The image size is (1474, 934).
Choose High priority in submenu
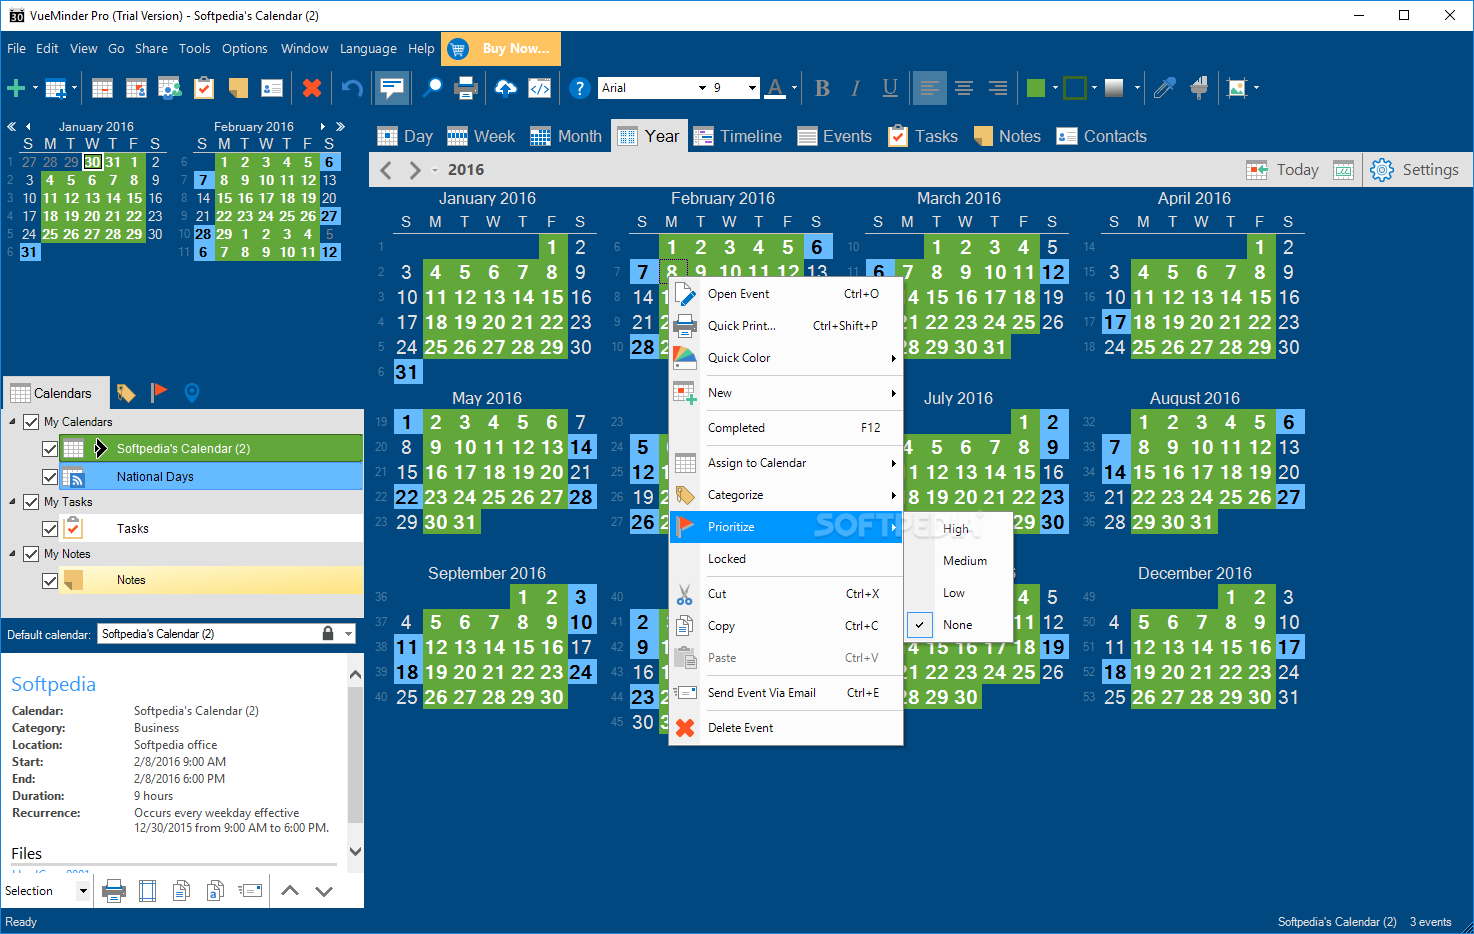[957, 529]
